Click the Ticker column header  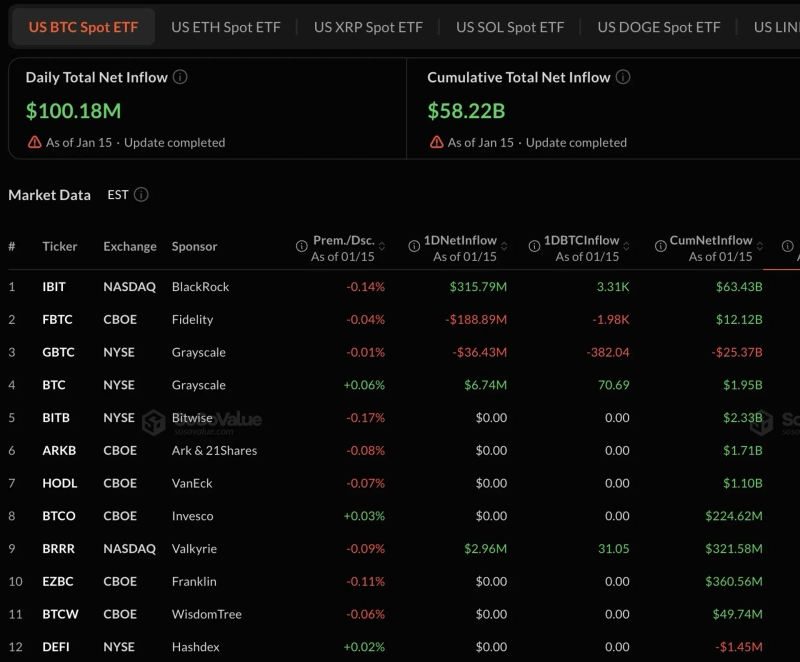pos(60,246)
